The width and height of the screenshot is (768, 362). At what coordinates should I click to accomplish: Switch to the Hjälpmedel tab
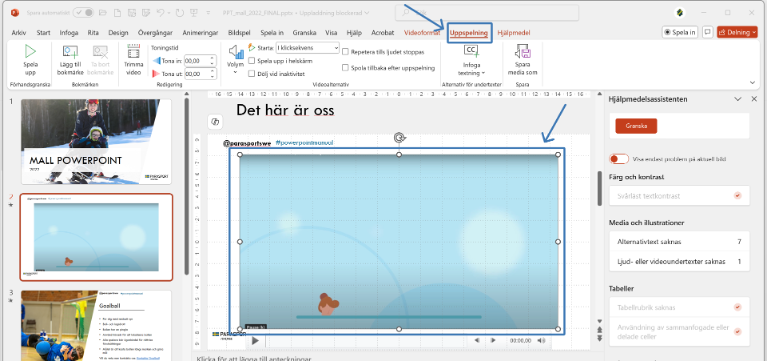tap(514, 33)
